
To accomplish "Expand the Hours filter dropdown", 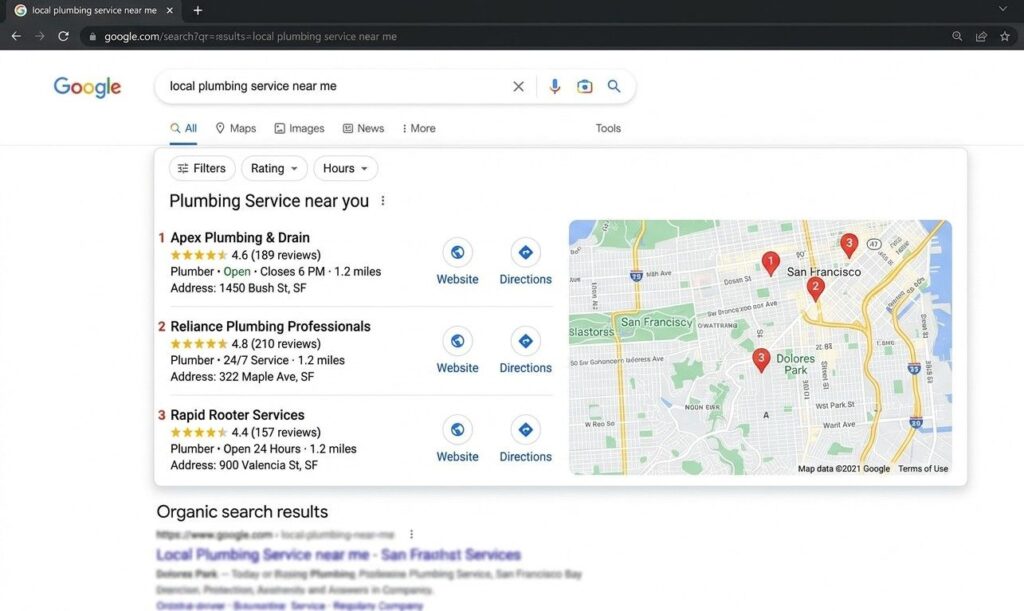I will 345,168.
